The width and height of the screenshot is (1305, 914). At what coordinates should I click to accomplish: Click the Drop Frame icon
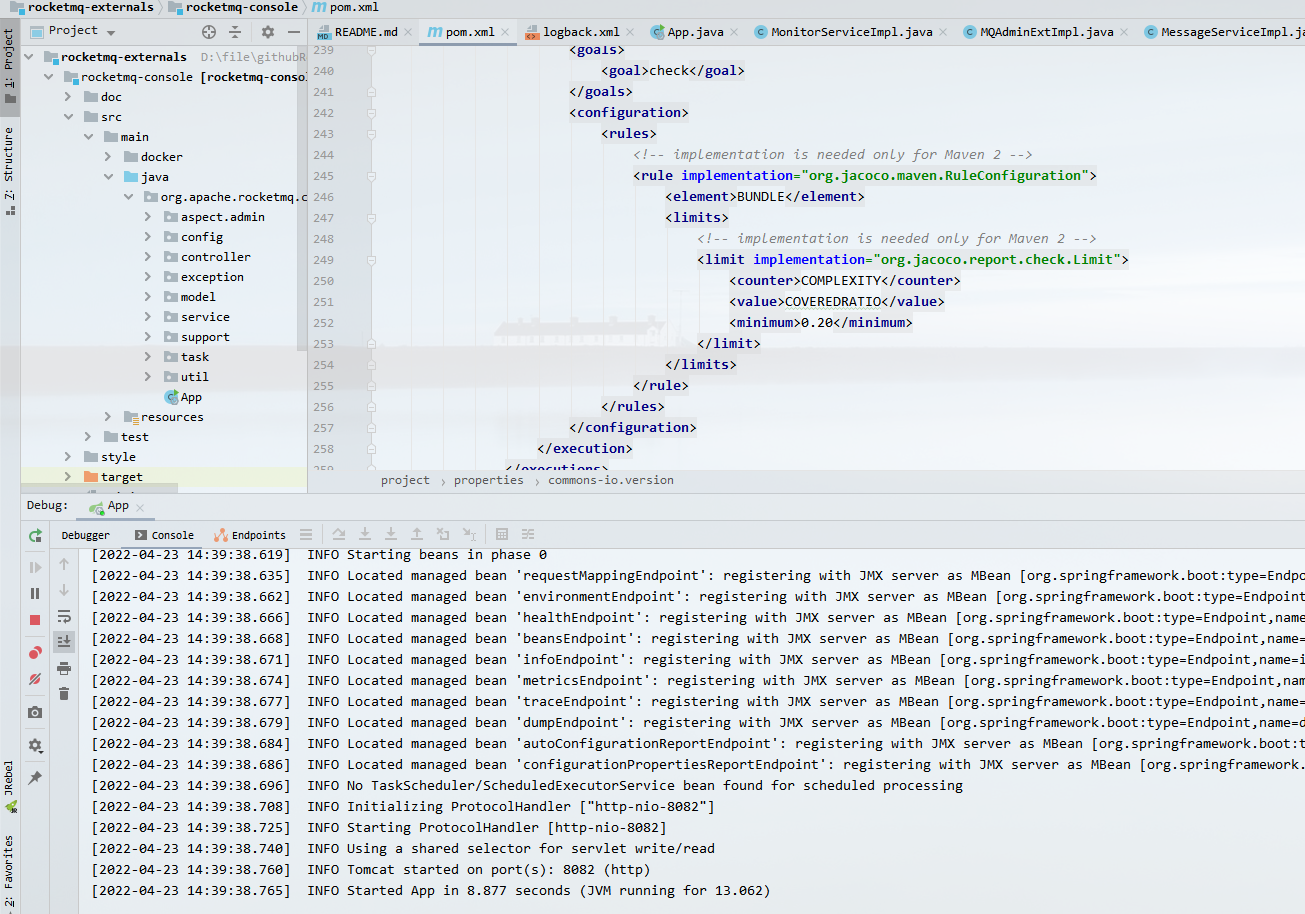point(443,535)
